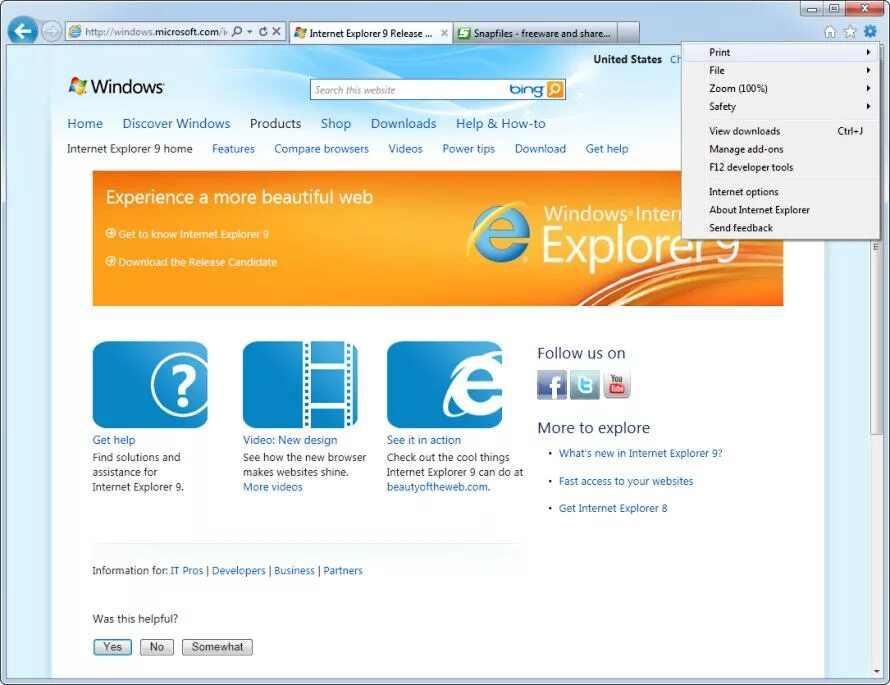Open the YouTube icon under Follow us on
The image size is (890, 685).
[617, 385]
